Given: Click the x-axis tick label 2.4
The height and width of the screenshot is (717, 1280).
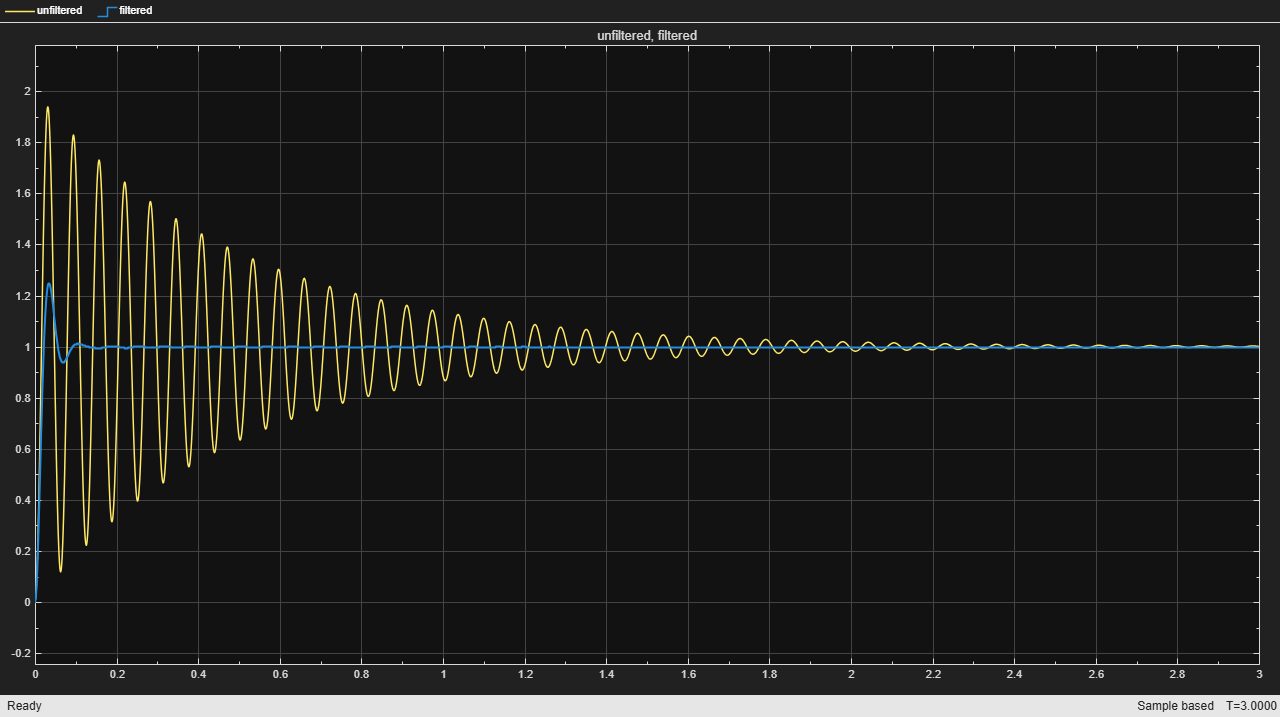Looking at the screenshot, I should tap(1014, 675).
